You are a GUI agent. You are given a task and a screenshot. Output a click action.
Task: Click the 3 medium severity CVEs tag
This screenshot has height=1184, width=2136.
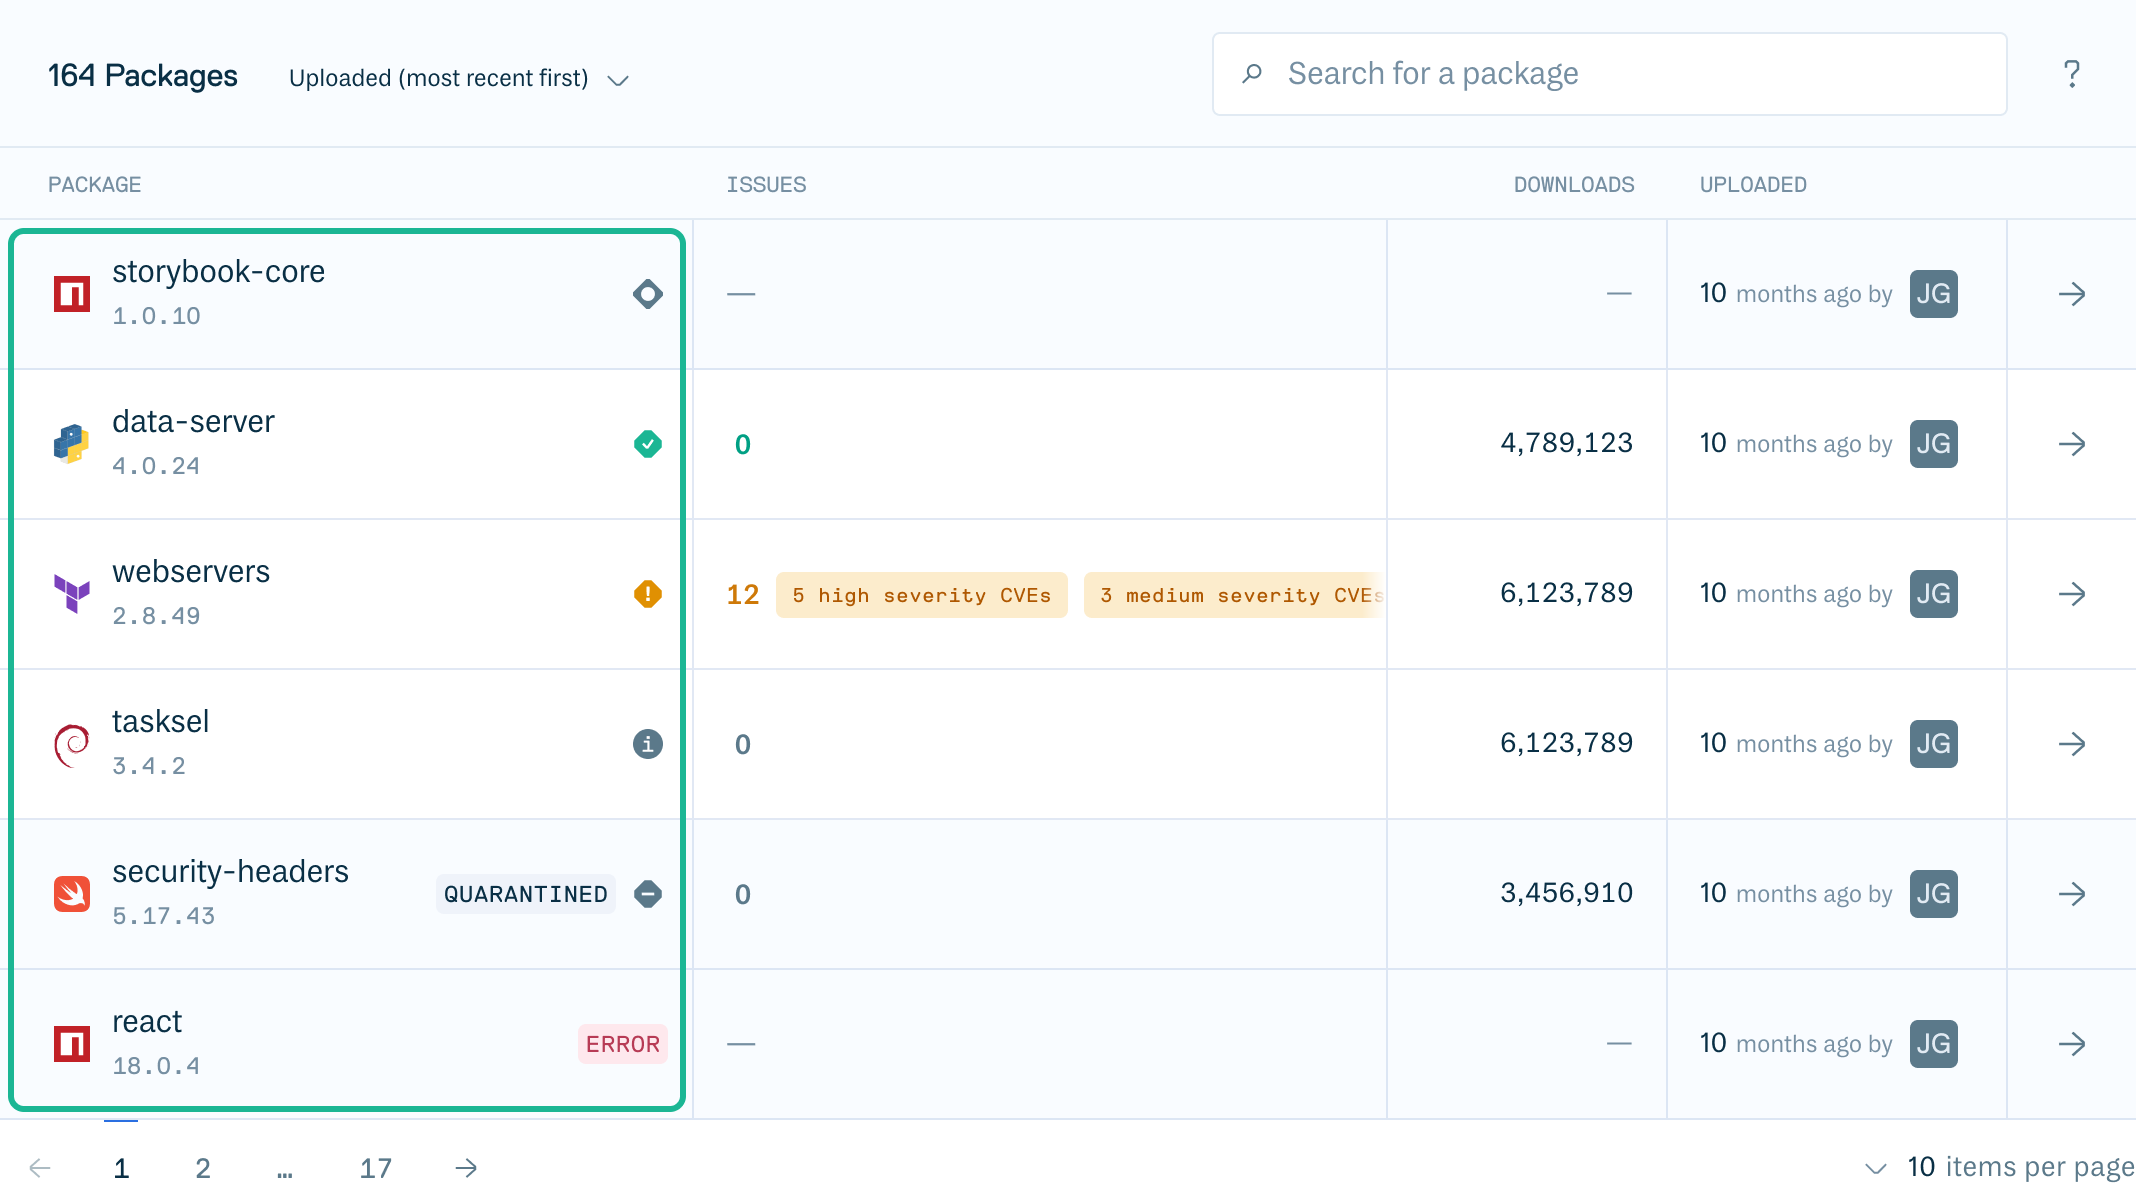pyautogui.click(x=1235, y=595)
